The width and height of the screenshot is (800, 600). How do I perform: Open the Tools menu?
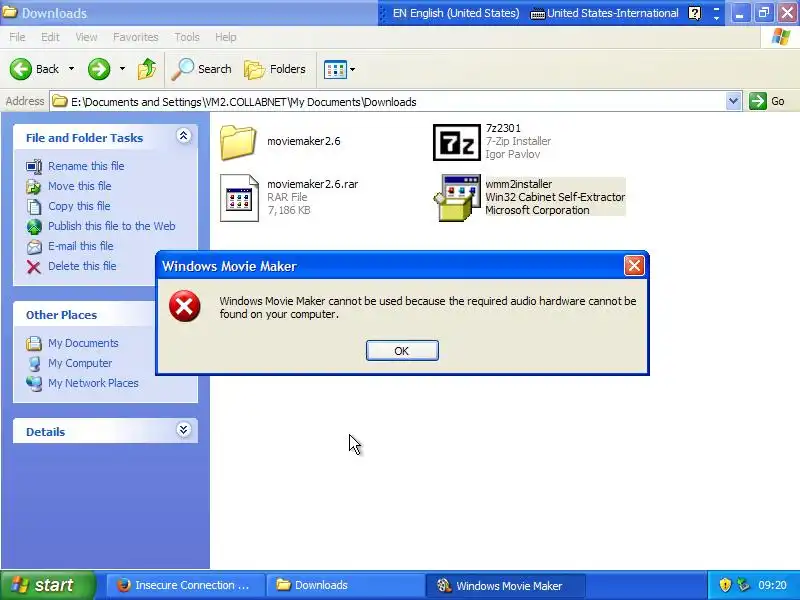click(x=187, y=37)
